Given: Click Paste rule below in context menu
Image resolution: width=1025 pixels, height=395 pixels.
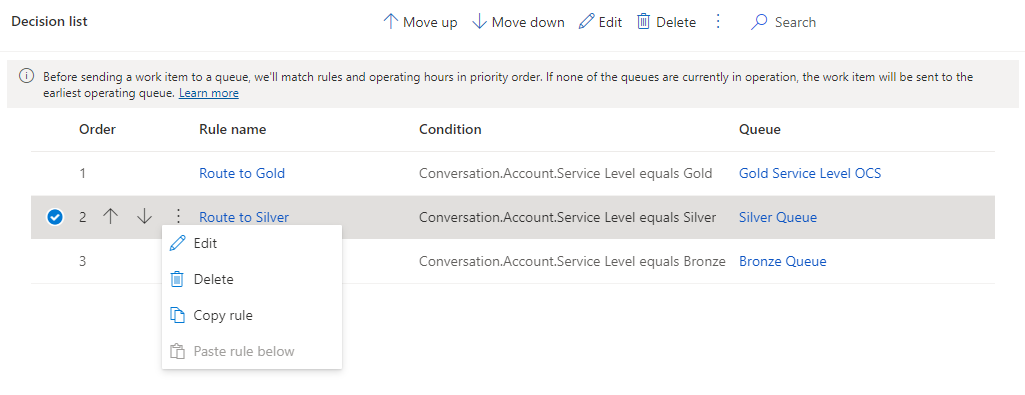Looking at the screenshot, I should click(x=252, y=351).
